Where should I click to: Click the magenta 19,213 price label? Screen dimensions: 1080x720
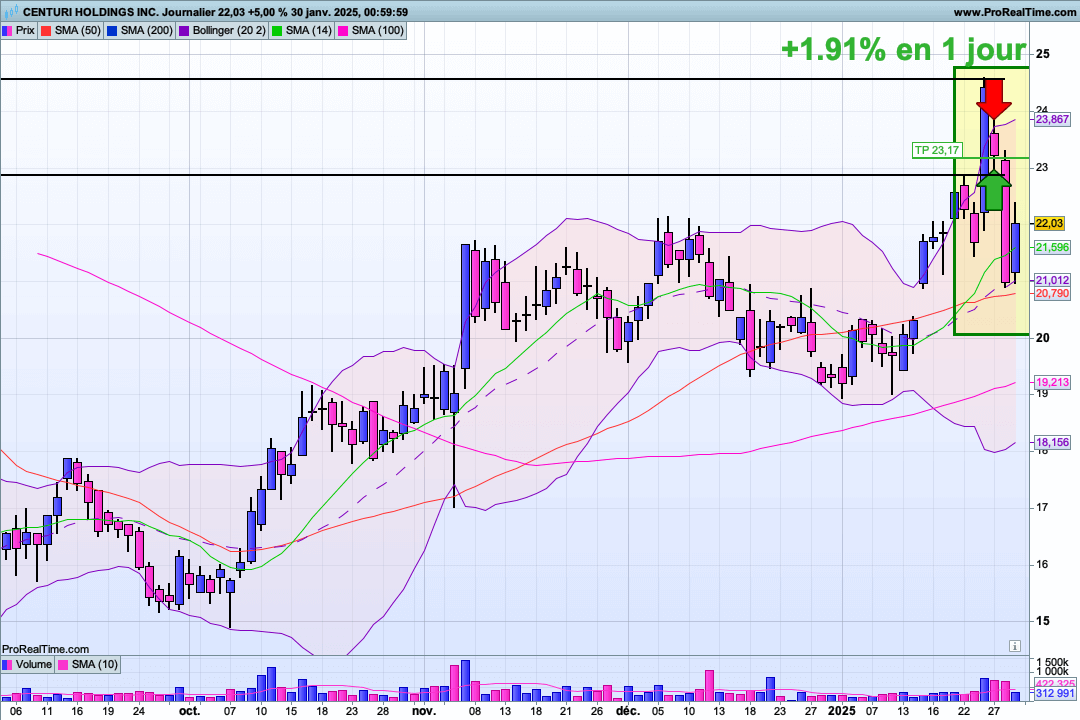[x=1052, y=382]
